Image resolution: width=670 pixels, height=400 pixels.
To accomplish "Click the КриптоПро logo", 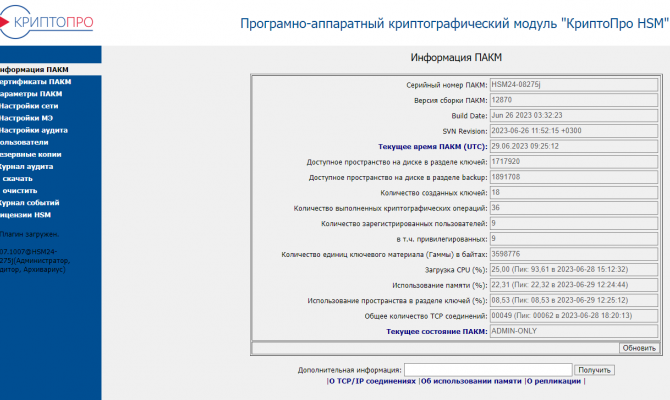I will coord(46,21).
